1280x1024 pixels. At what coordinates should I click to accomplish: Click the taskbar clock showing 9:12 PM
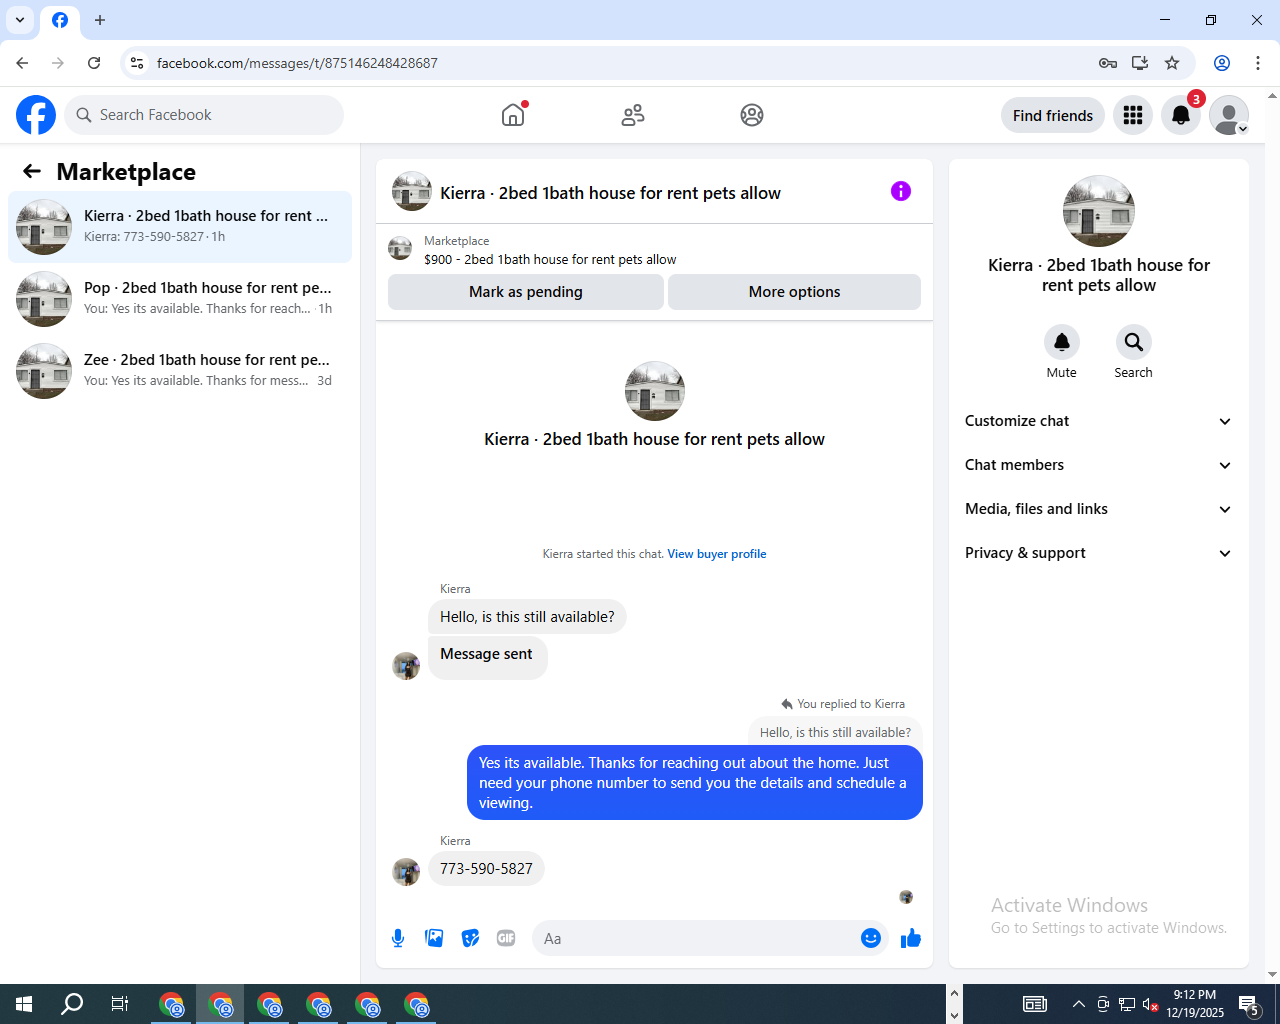(1195, 1004)
